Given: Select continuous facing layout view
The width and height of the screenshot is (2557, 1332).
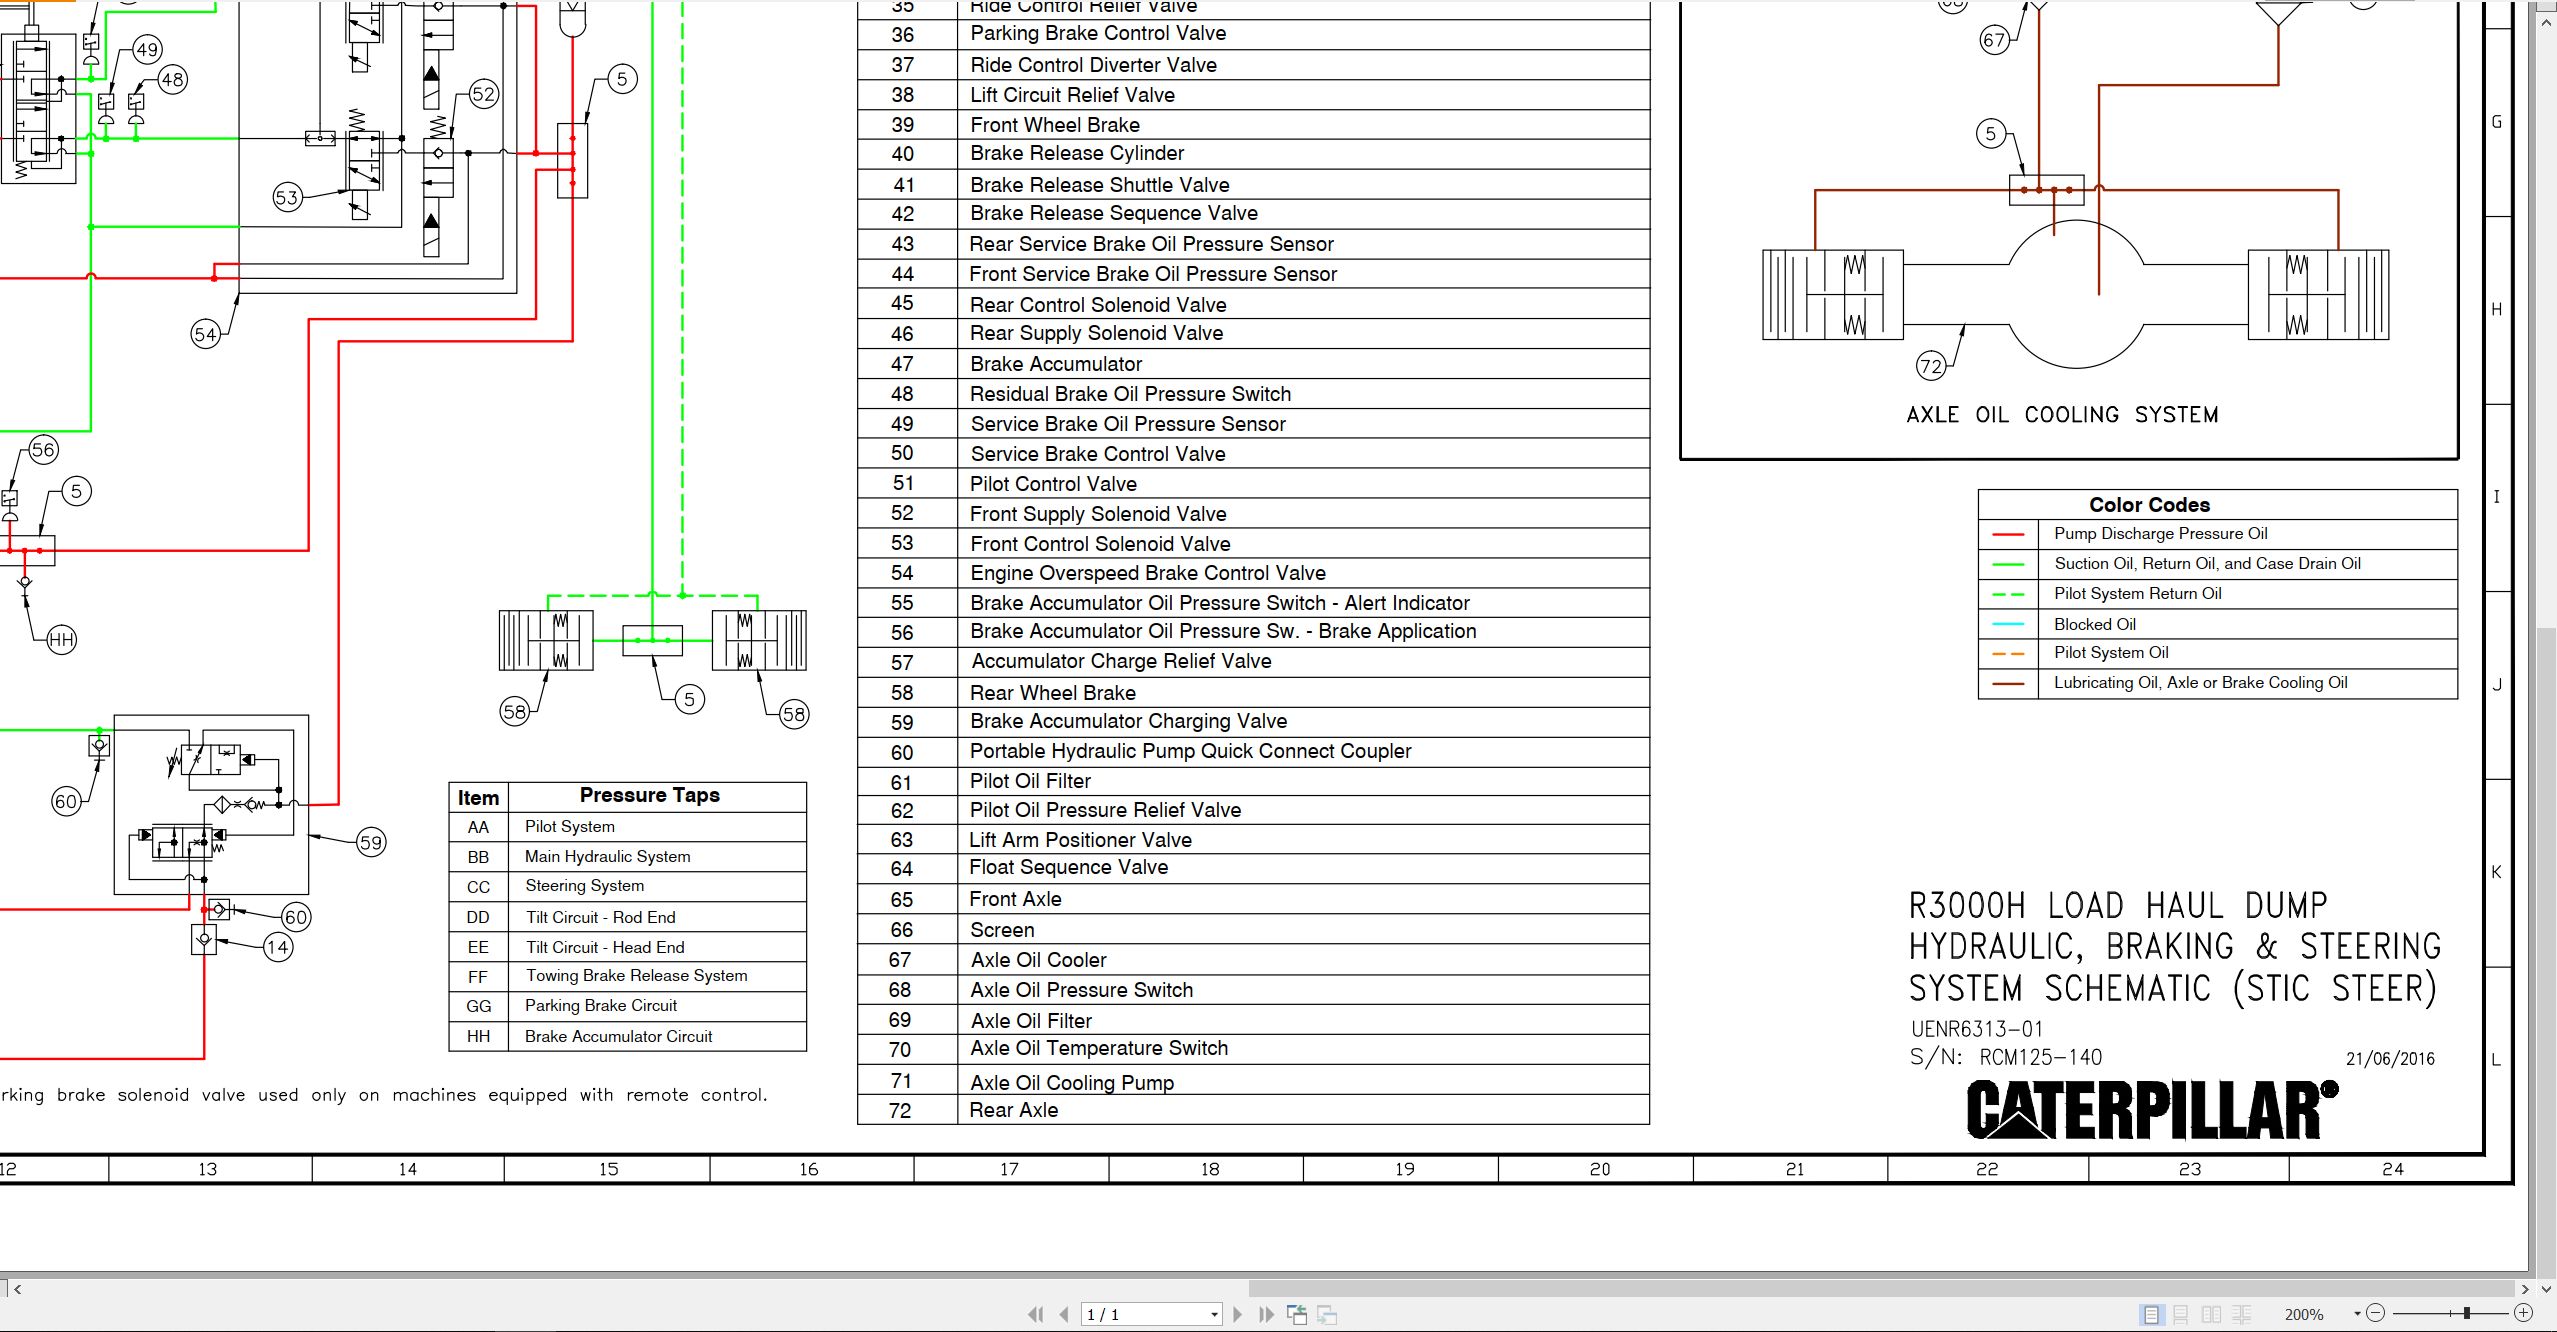Looking at the screenshot, I should coord(2242,1314).
